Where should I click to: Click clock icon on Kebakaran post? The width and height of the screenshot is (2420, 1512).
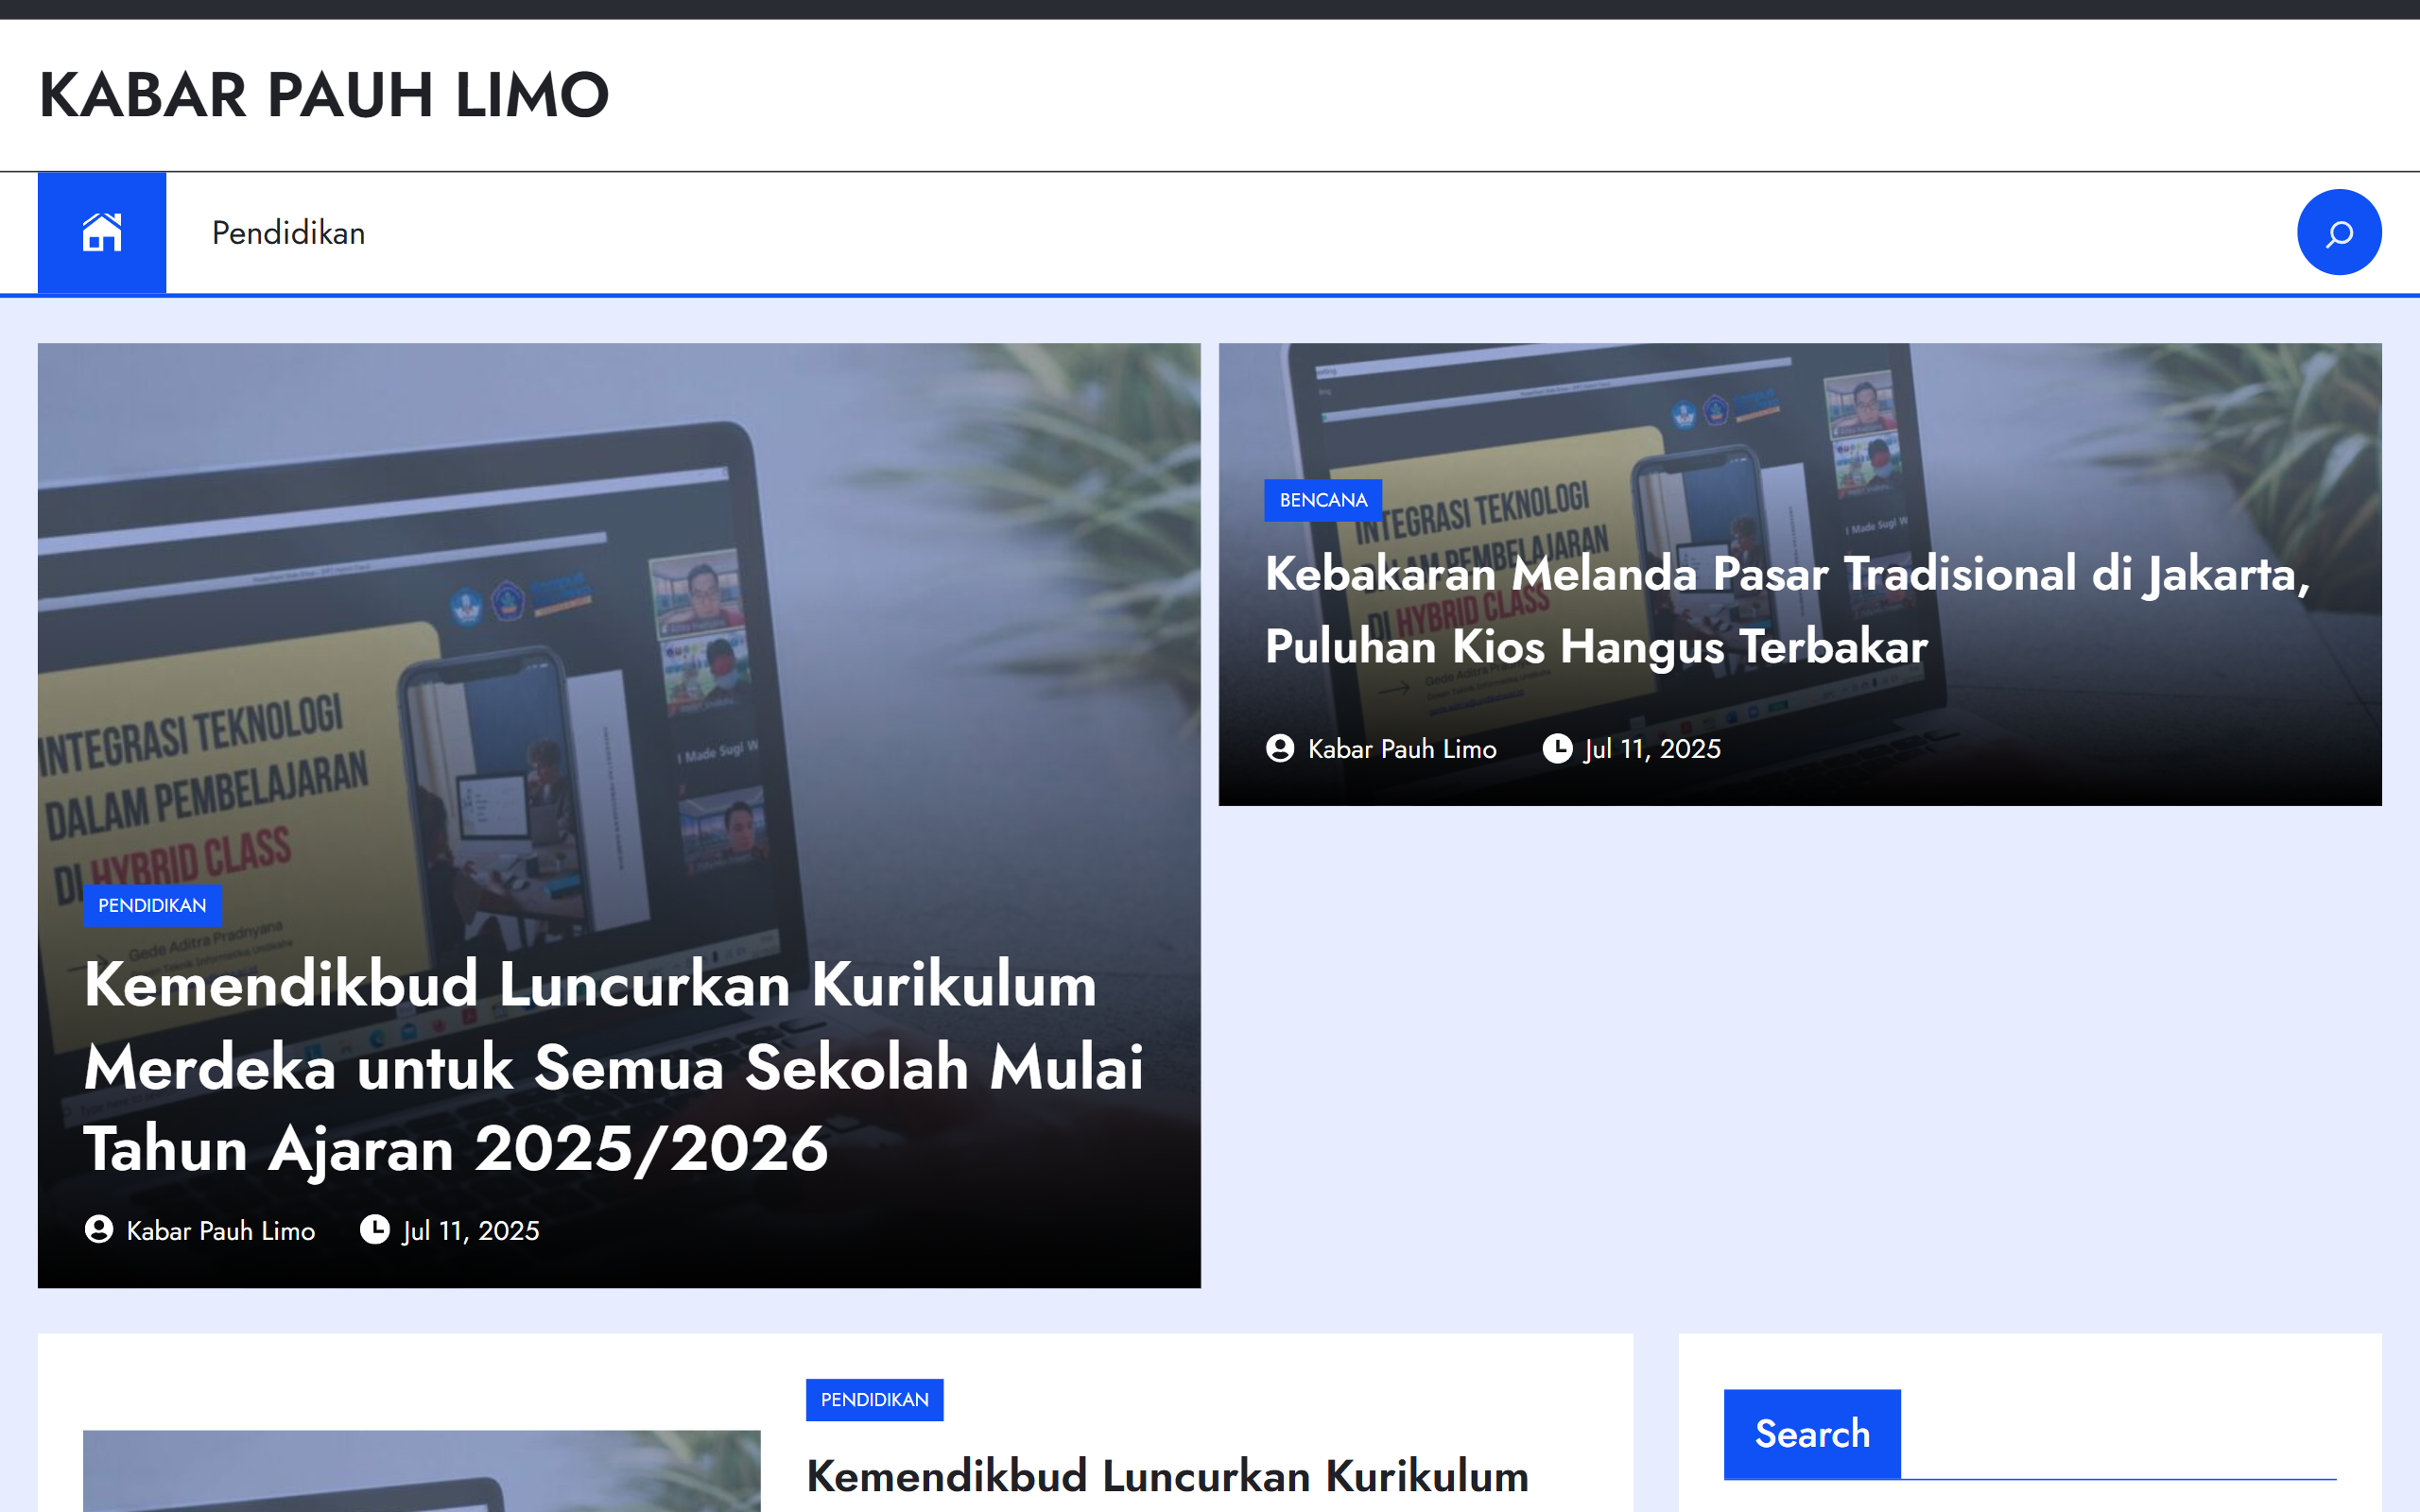click(x=1556, y=748)
